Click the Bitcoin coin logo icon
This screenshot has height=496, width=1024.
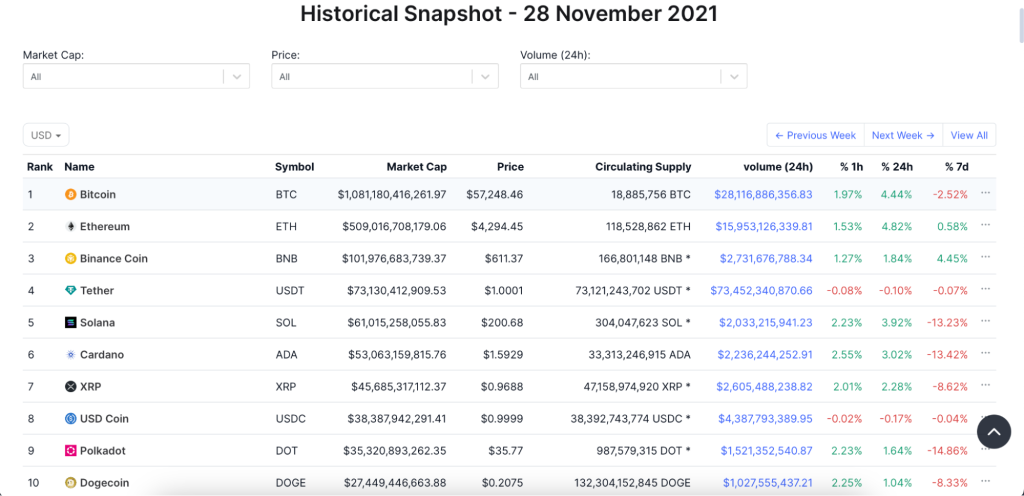coord(70,195)
